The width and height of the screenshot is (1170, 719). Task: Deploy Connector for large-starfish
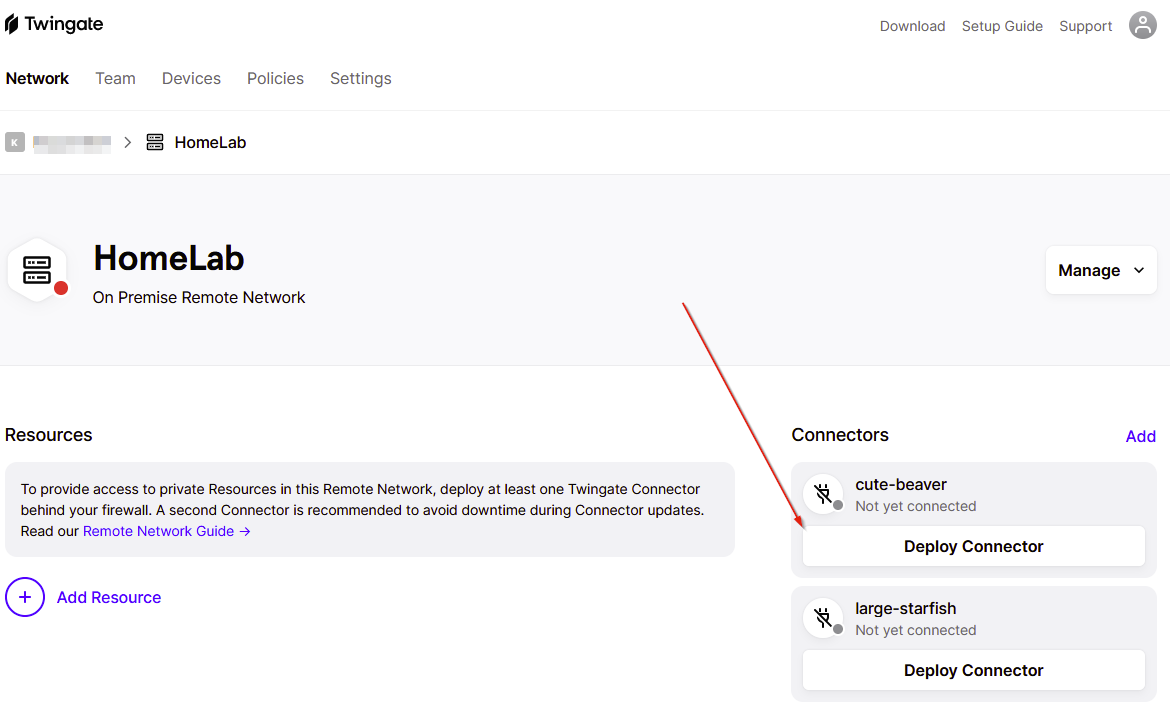[973, 671]
